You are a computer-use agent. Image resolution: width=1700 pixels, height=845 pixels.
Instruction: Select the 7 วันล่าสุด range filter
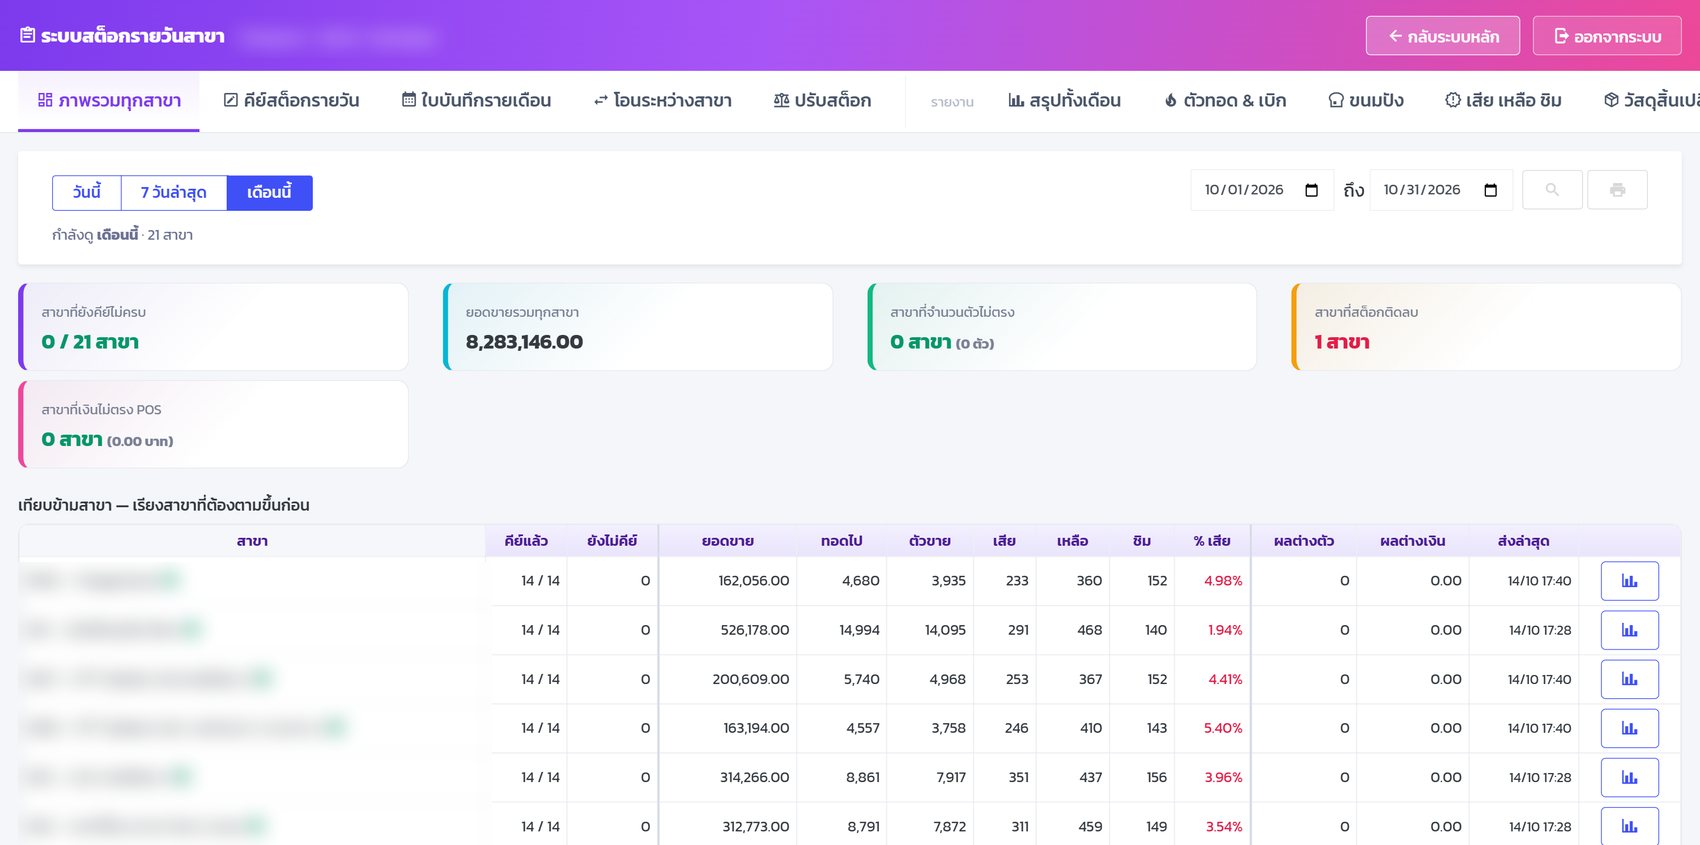[174, 193]
